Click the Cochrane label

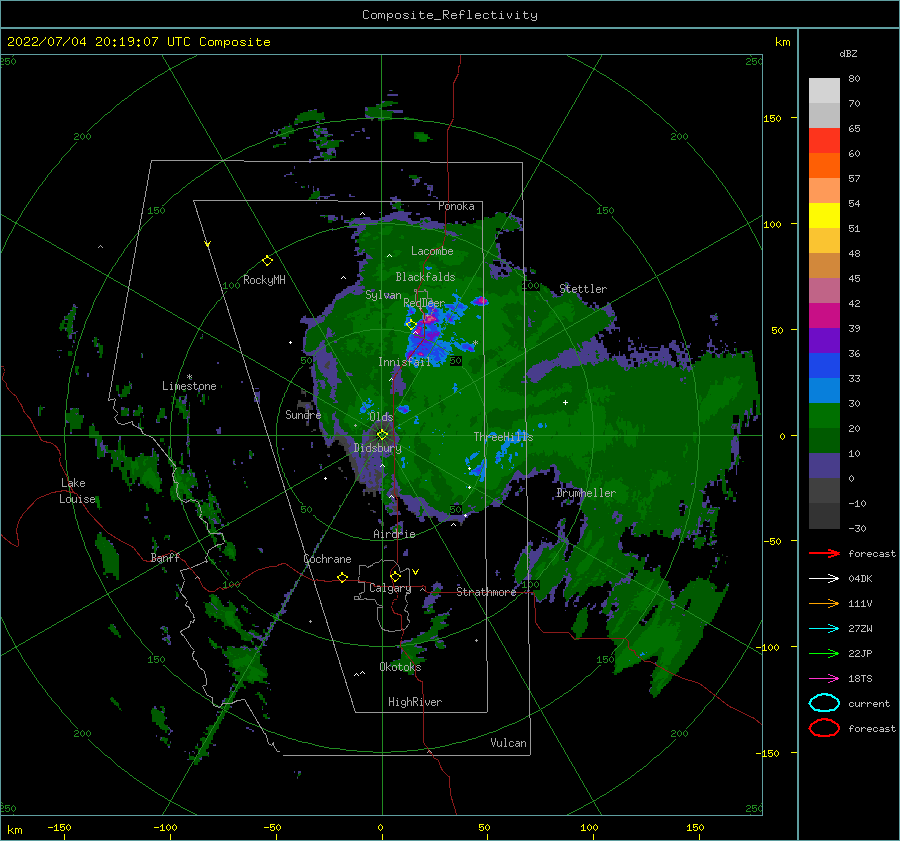(327, 559)
